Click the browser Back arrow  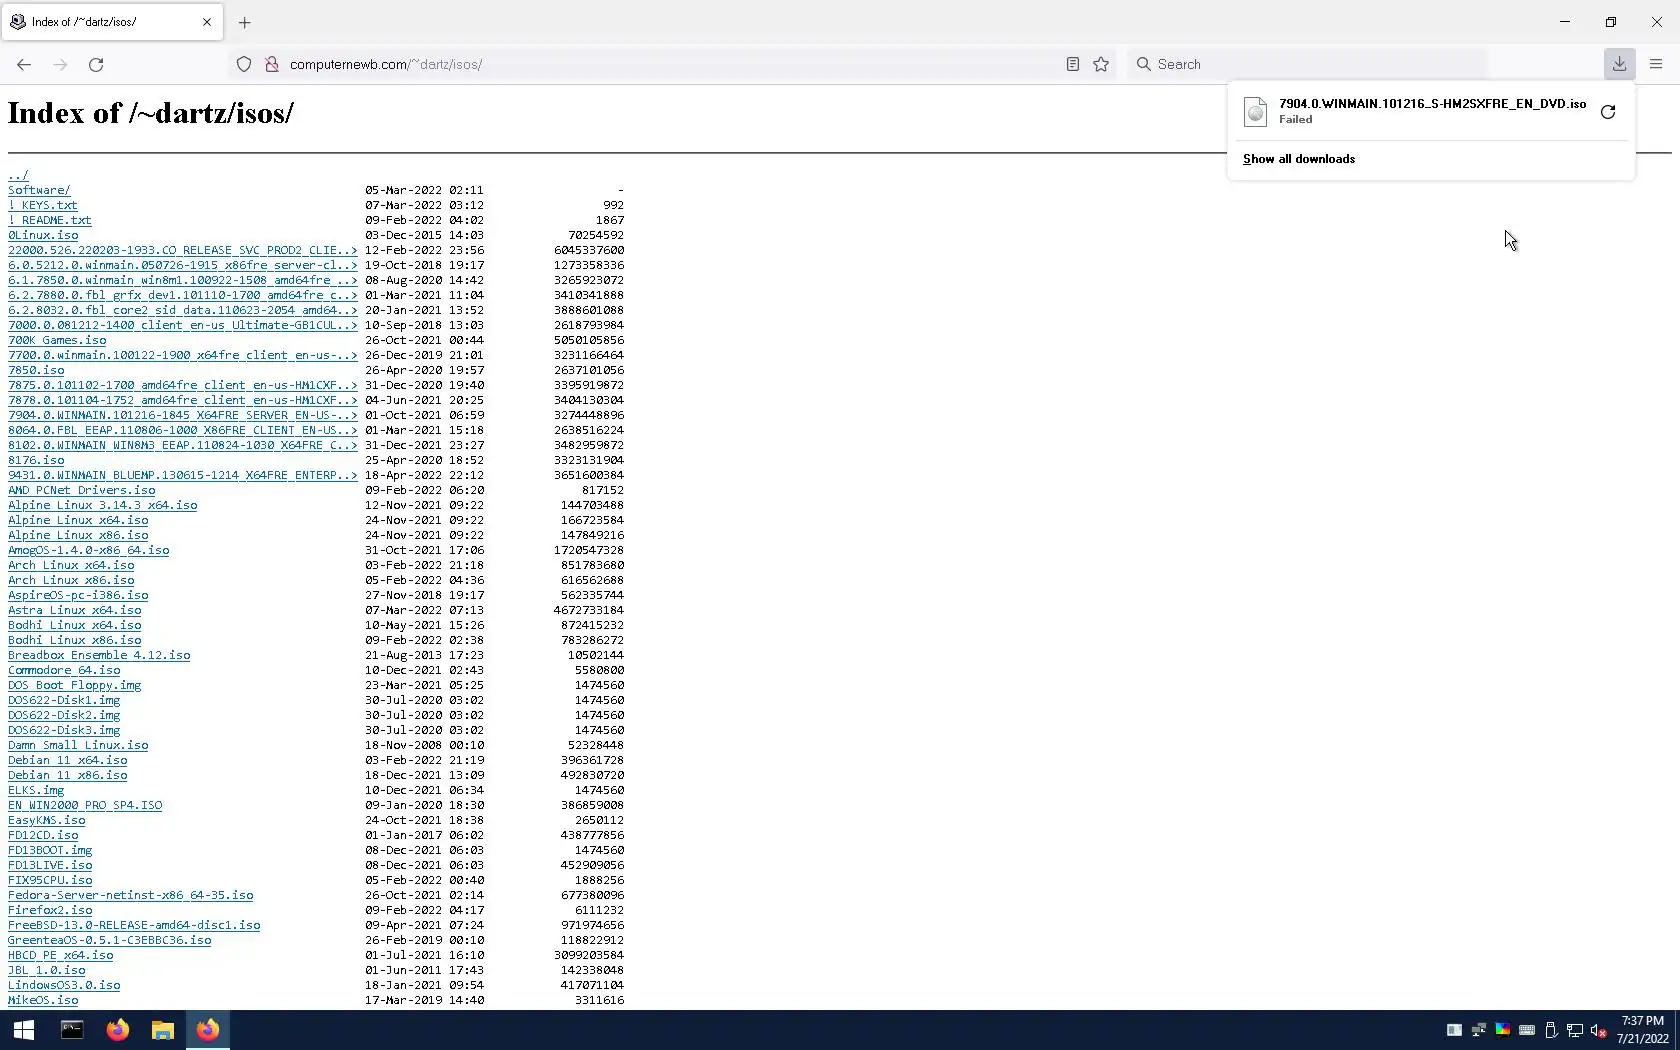pyautogui.click(x=24, y=64)
